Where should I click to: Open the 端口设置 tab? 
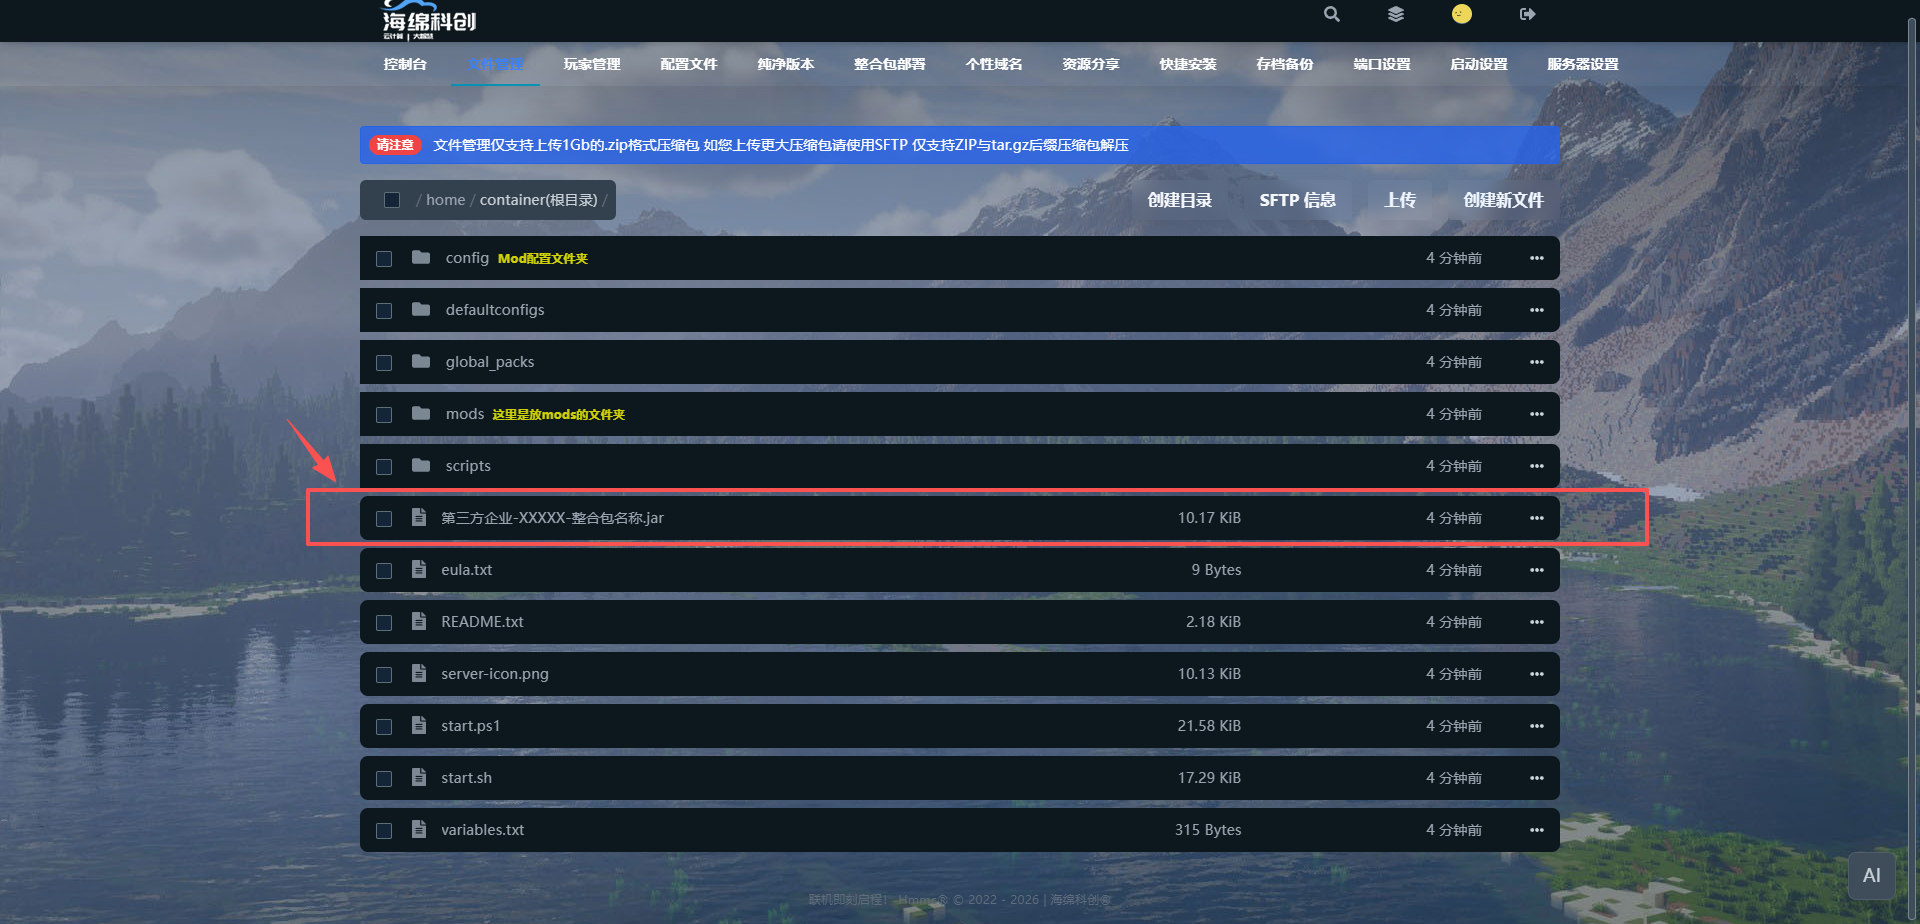coord(1381,64)
